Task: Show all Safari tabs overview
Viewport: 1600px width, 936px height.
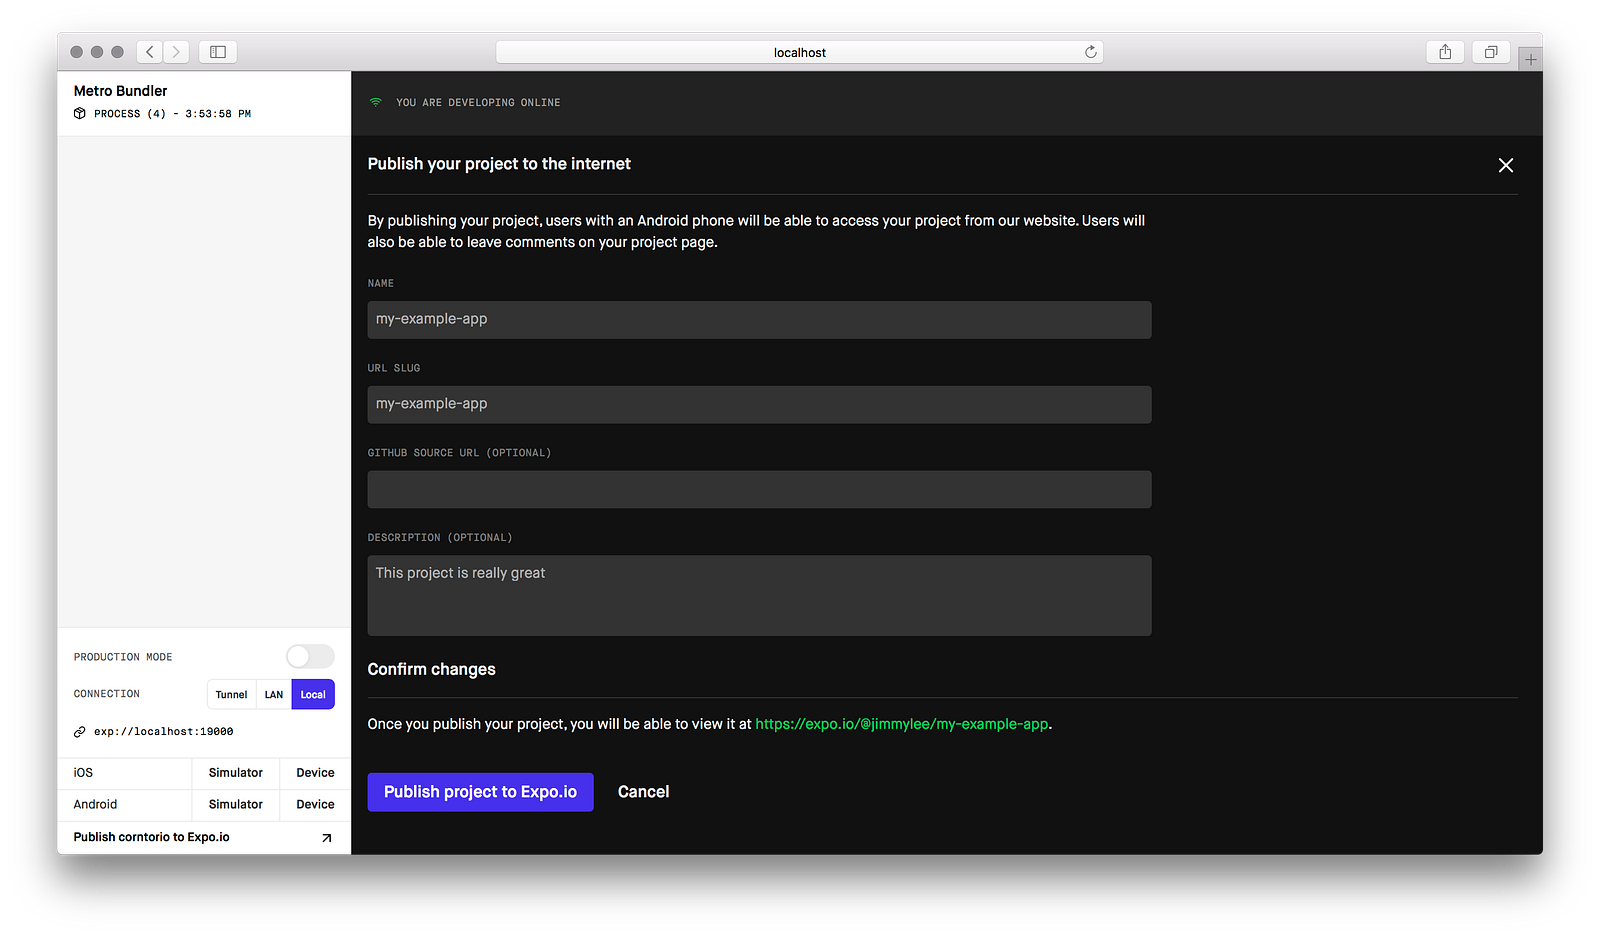Action: 1491,52
